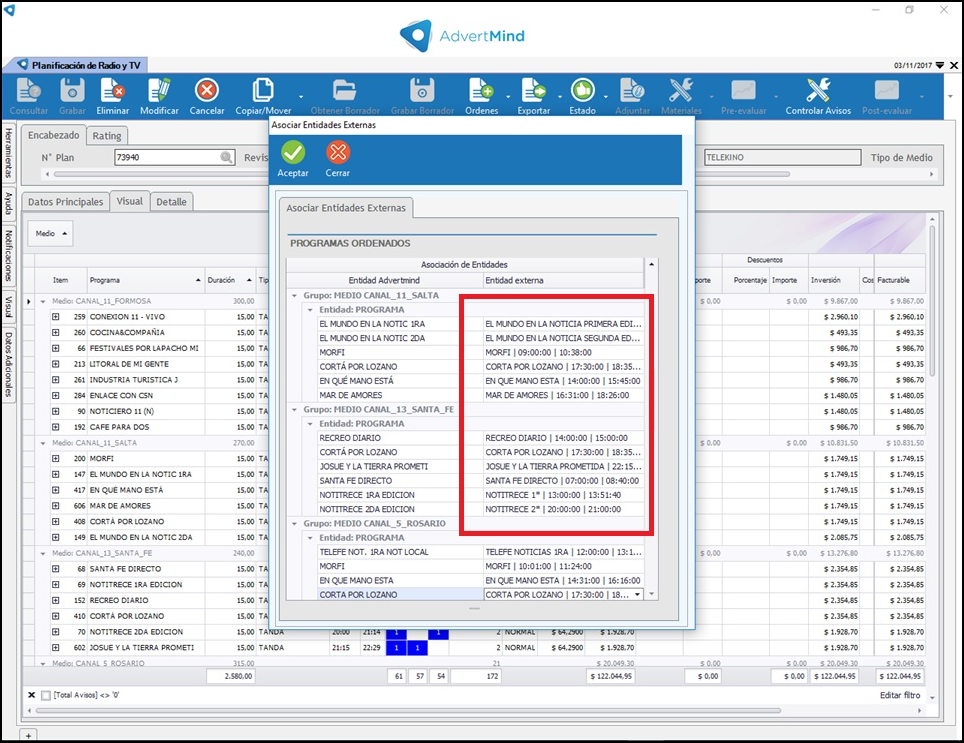Close the Planificación de Radio y TV tab
The width and height of the screenshot is (964, 743).
pos(954,65)
